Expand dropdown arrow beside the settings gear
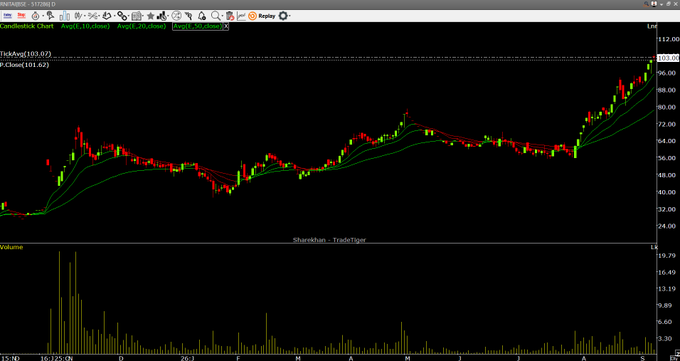This screenshot has height=361, width=680. (290, 16)
